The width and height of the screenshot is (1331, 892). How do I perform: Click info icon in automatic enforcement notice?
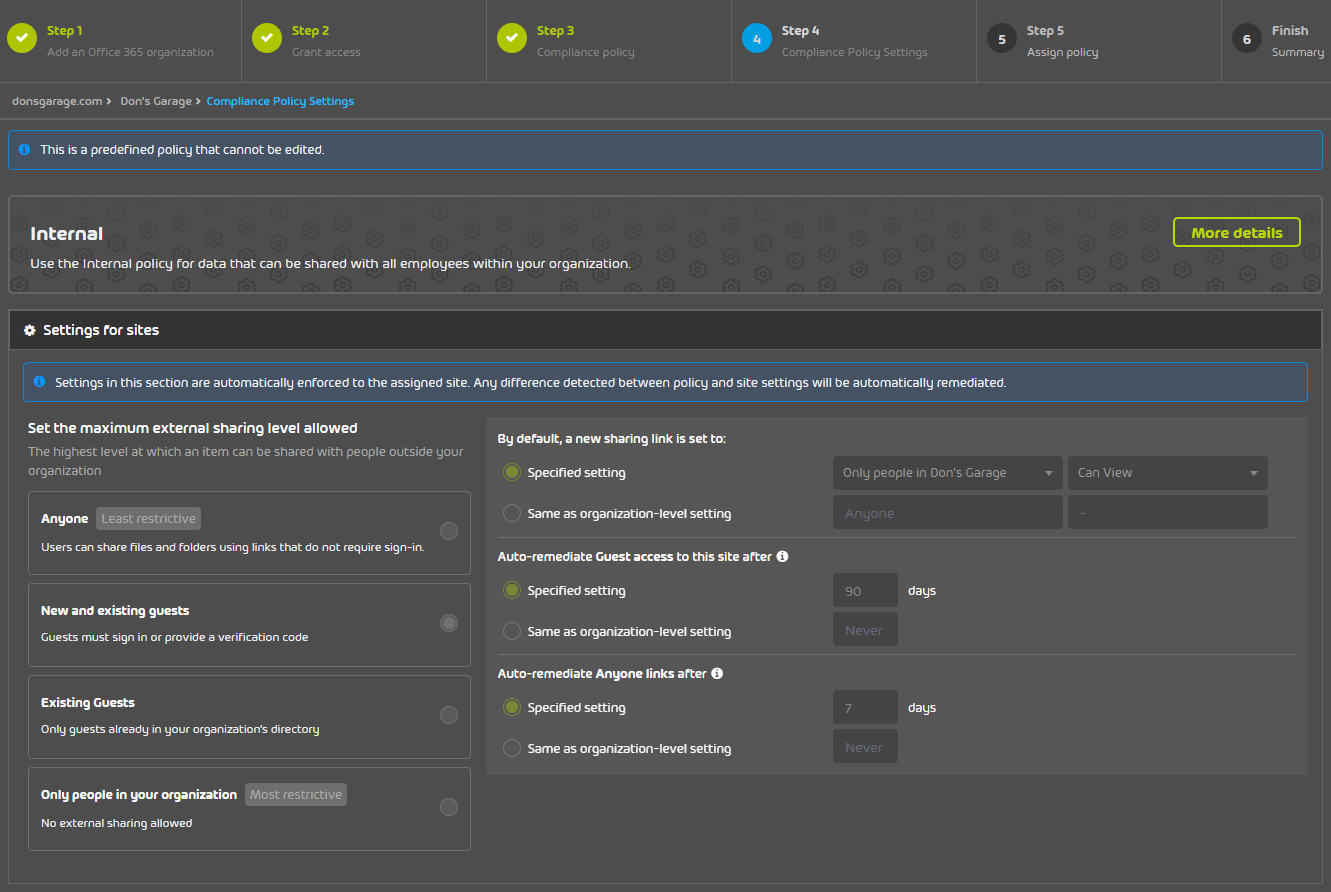click(39, 381)
